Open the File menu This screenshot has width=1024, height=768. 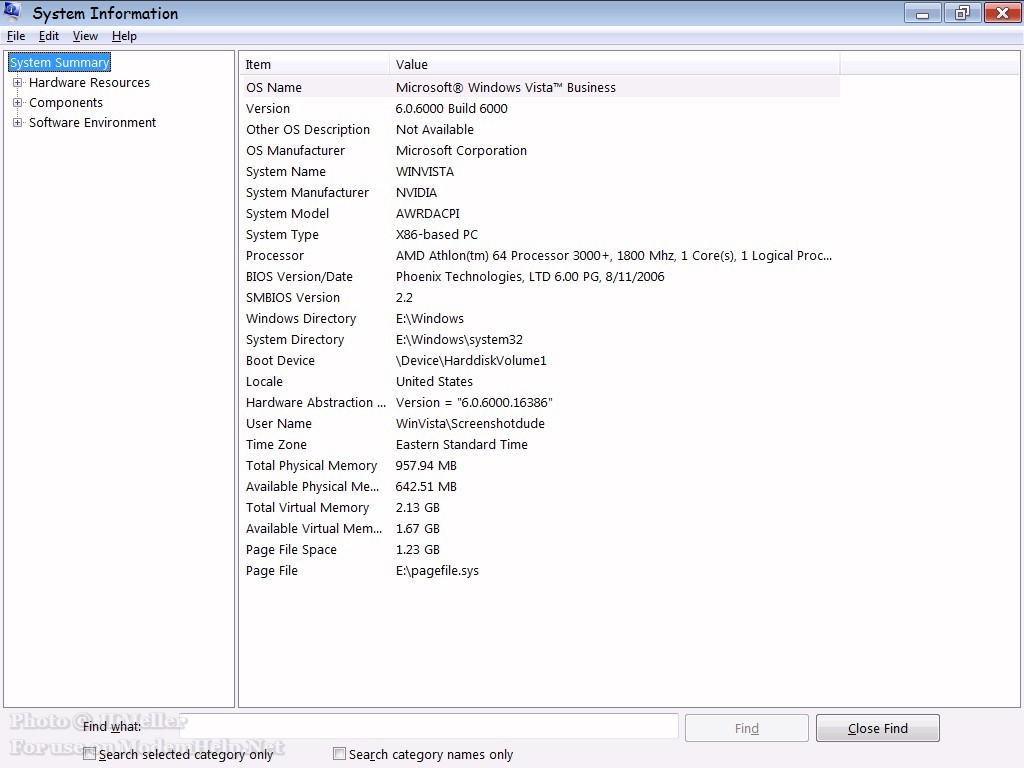click(16, 36)
